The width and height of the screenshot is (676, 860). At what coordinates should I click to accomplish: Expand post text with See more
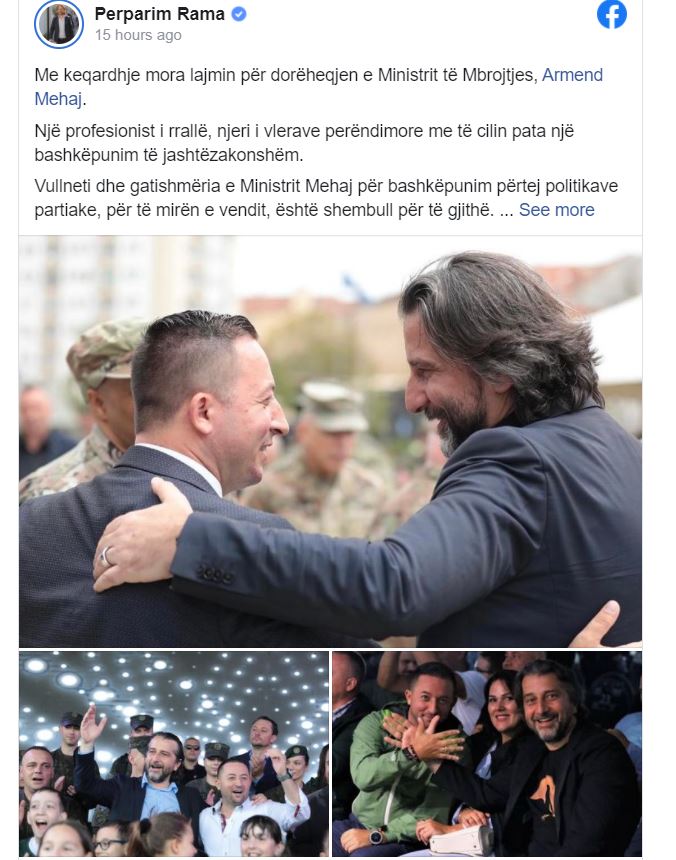coord(556,210)
